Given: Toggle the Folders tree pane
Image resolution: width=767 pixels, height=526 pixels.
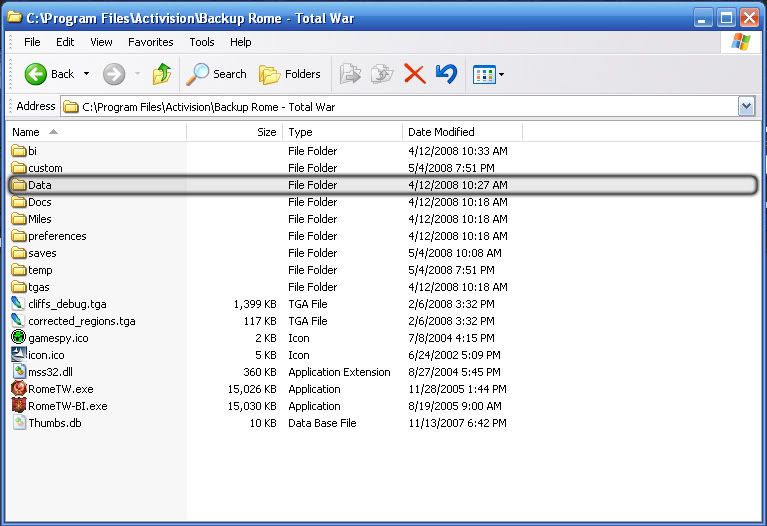Looking at the screenshot, I should (x=290, y=74).
